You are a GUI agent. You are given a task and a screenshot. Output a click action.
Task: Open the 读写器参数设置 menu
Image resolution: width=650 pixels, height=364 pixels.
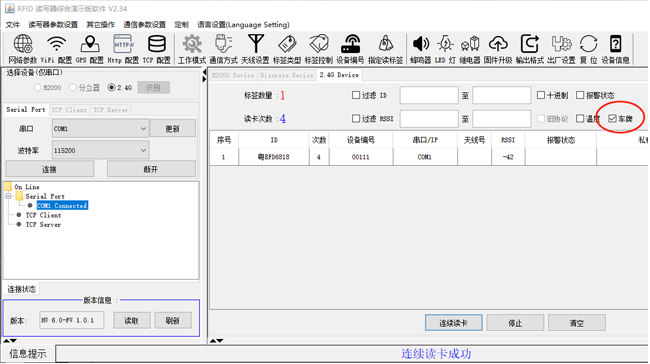(x=53, y=25)
